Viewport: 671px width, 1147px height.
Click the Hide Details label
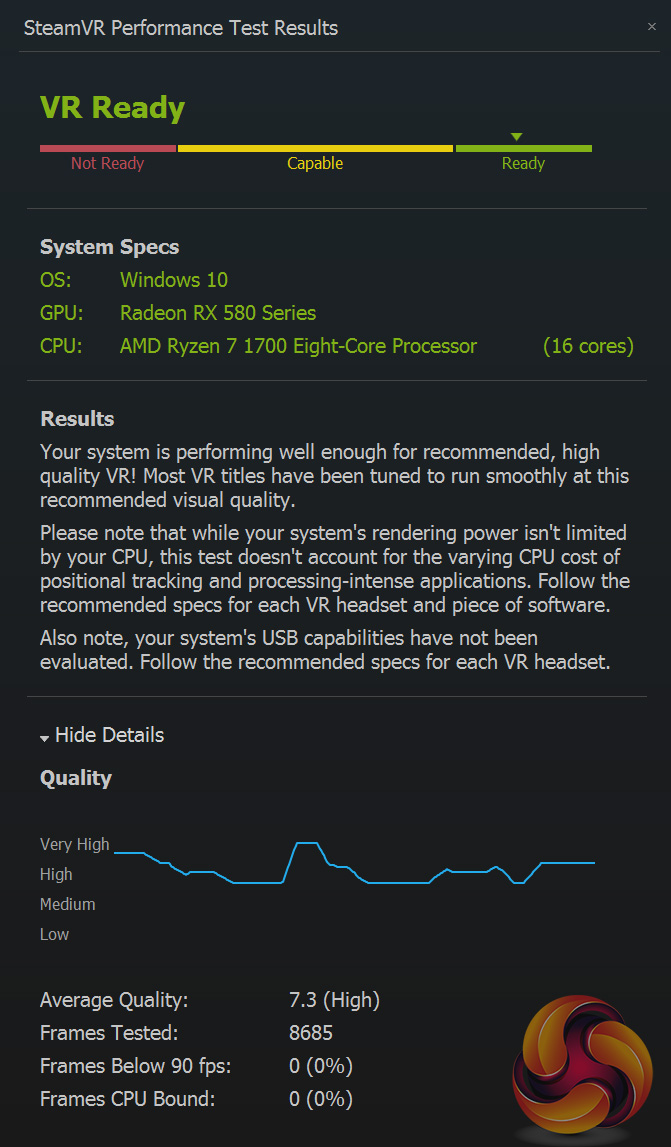(109, 735)
